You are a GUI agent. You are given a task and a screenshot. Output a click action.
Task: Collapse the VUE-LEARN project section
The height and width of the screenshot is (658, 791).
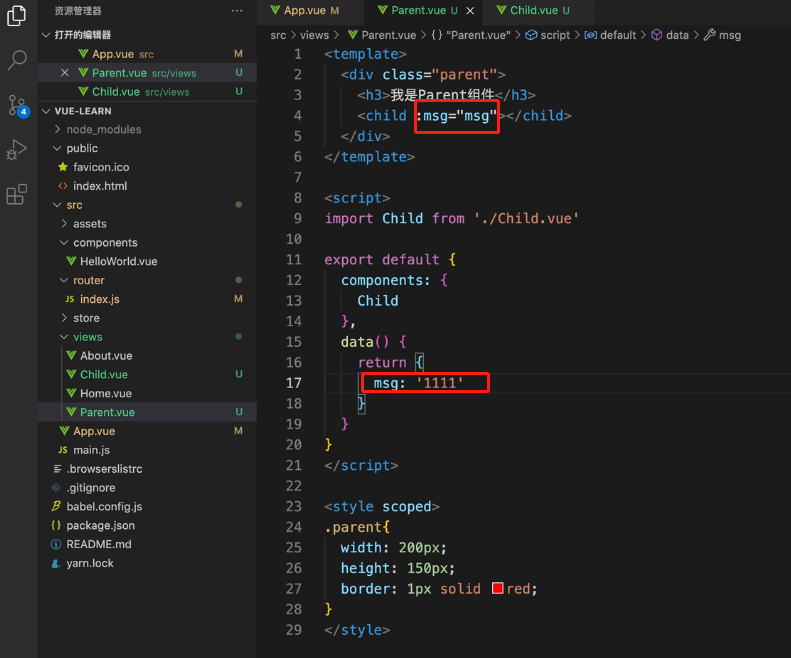click(x=83, y=111)
